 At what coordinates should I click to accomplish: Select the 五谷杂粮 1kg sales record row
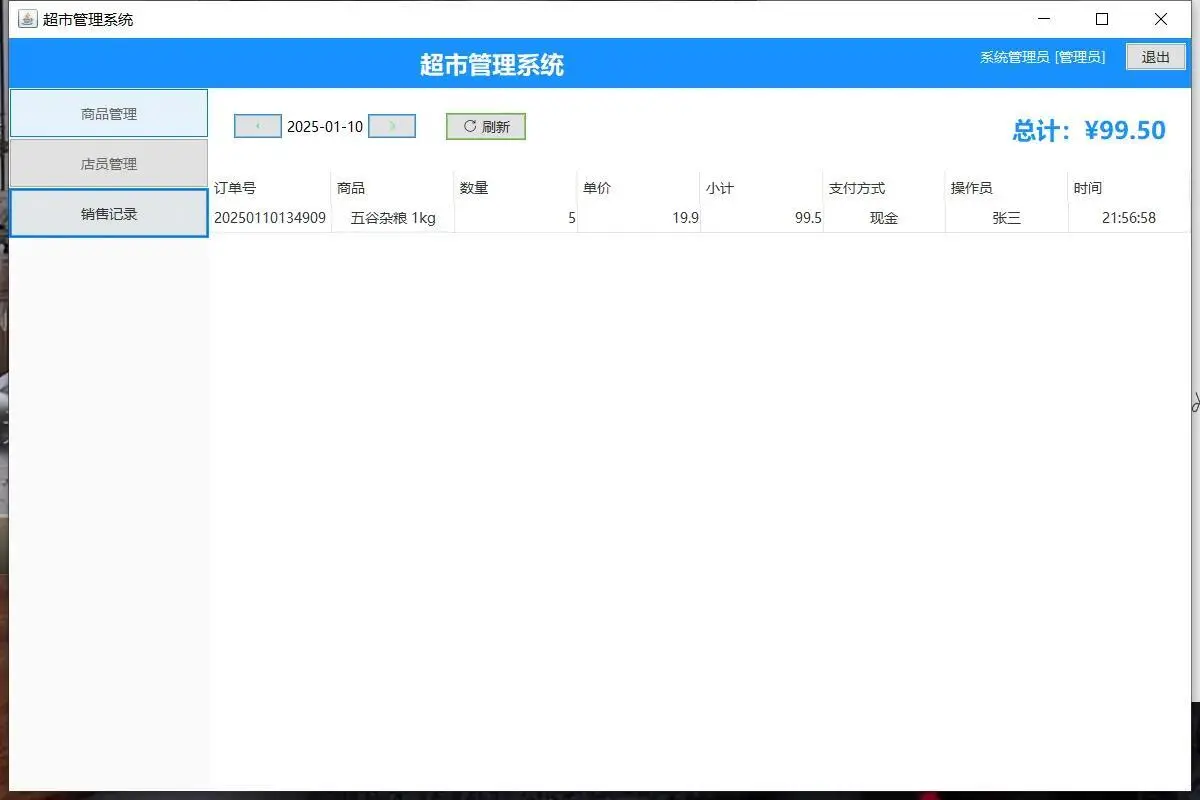point(600,218)
